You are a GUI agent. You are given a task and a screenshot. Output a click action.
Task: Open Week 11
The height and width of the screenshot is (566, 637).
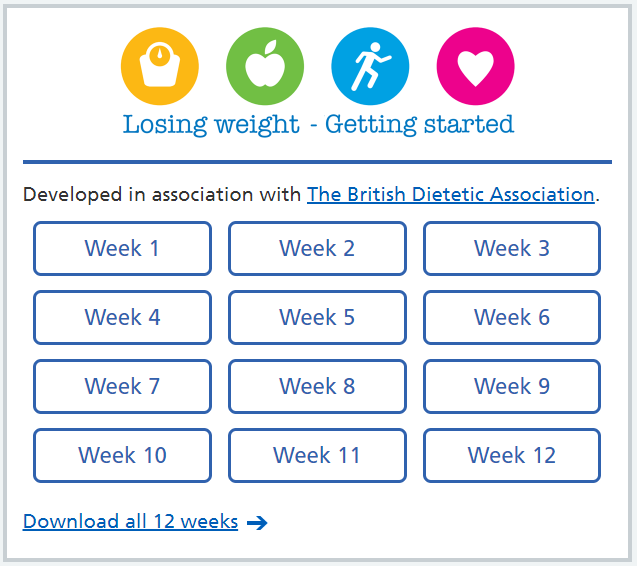pyautogui.click(x=317, y=455)
